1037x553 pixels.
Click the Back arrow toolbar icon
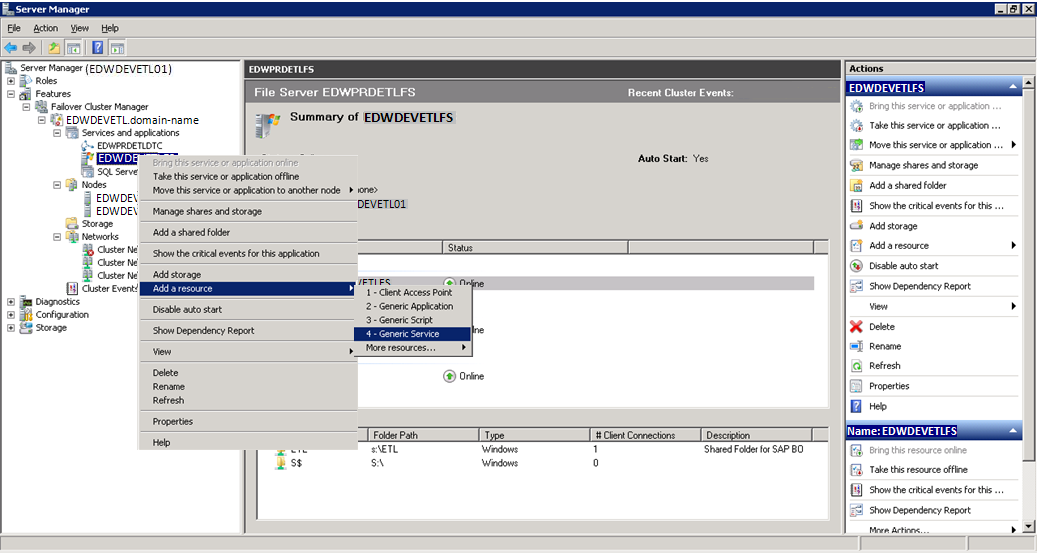tap(11, 48)
